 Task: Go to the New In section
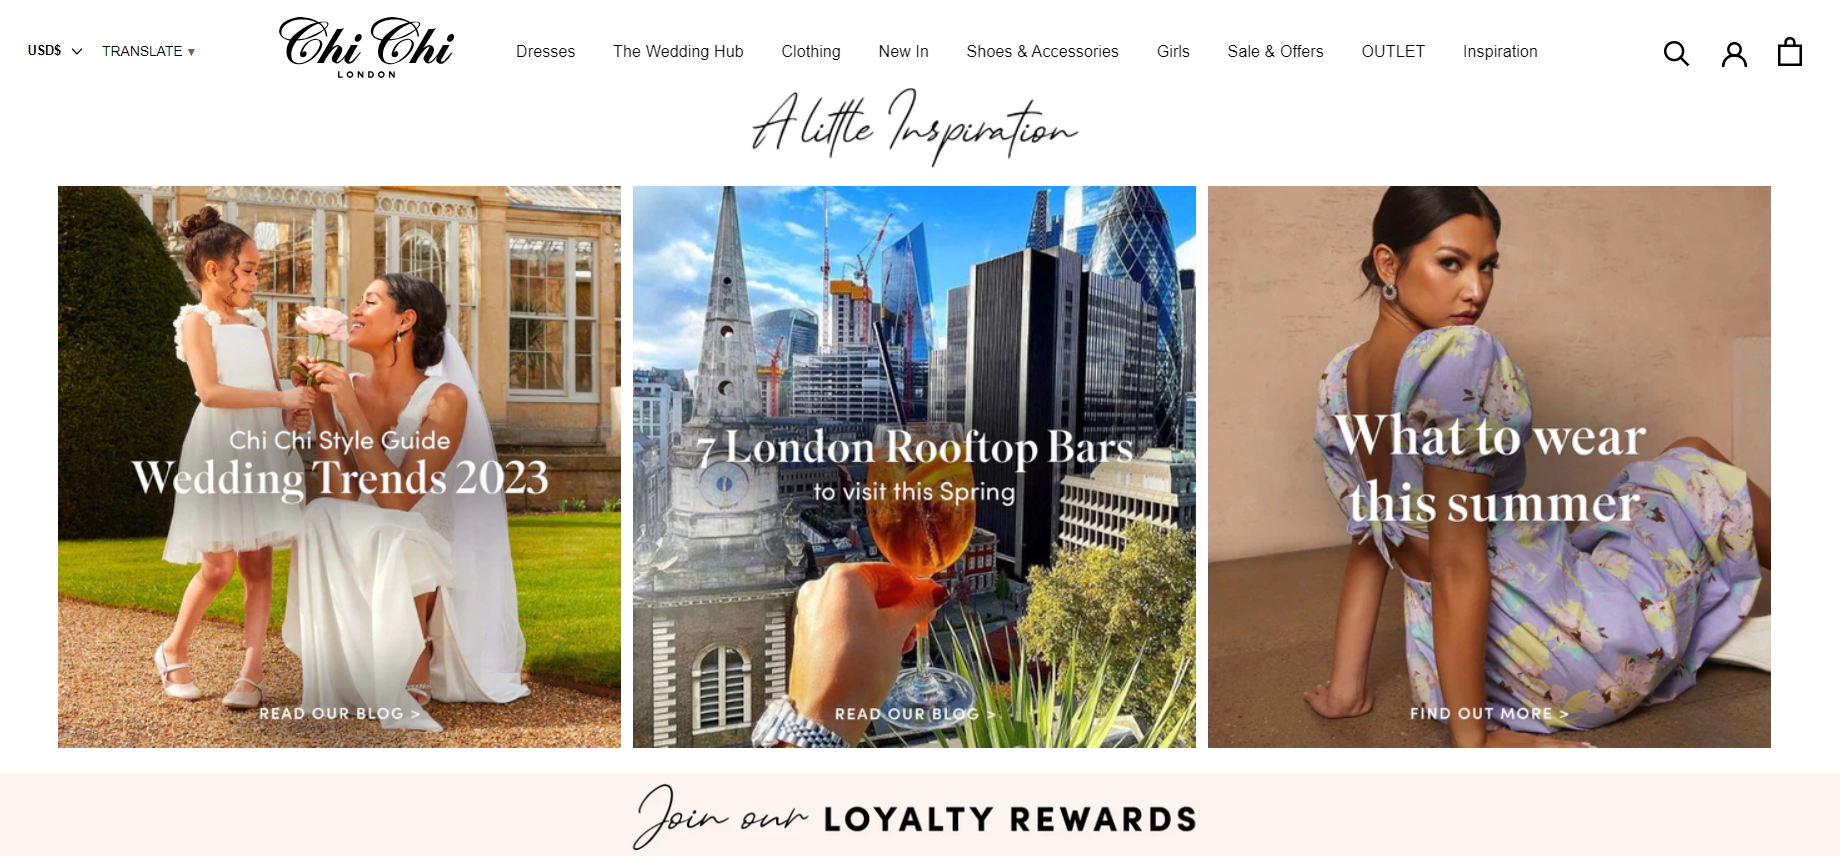(x=903, y=51)
